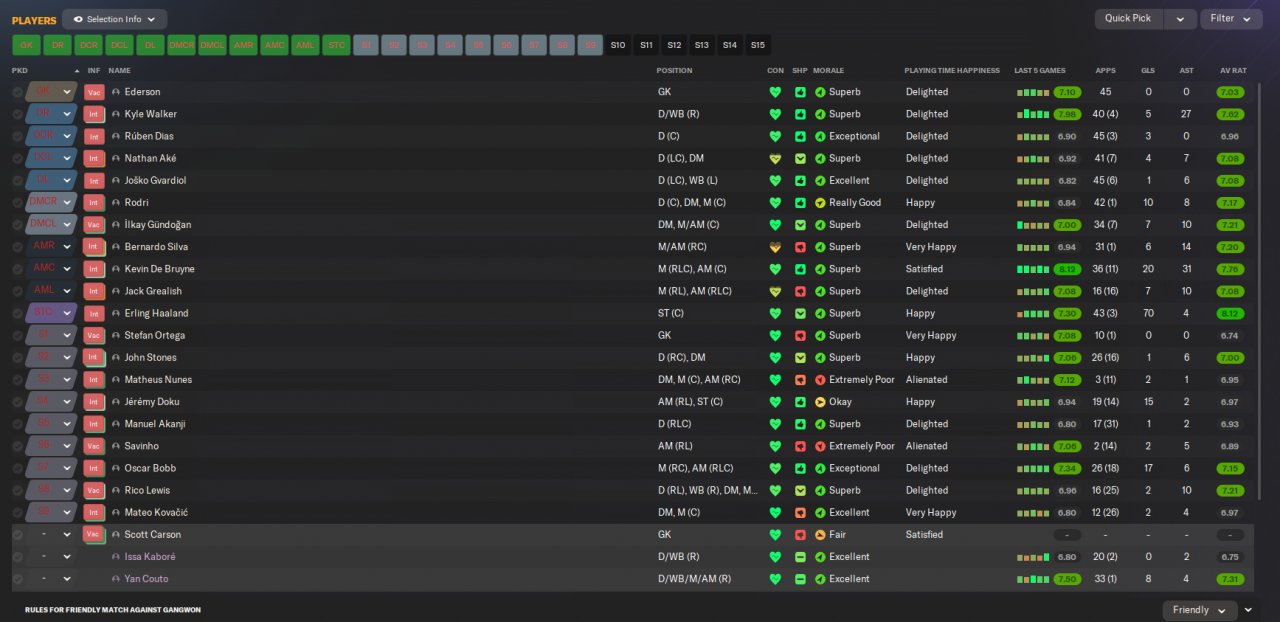Open Ederson's GK picked-position dropdown
Viewport: 1280px width, 622px height.
[52, 92]
